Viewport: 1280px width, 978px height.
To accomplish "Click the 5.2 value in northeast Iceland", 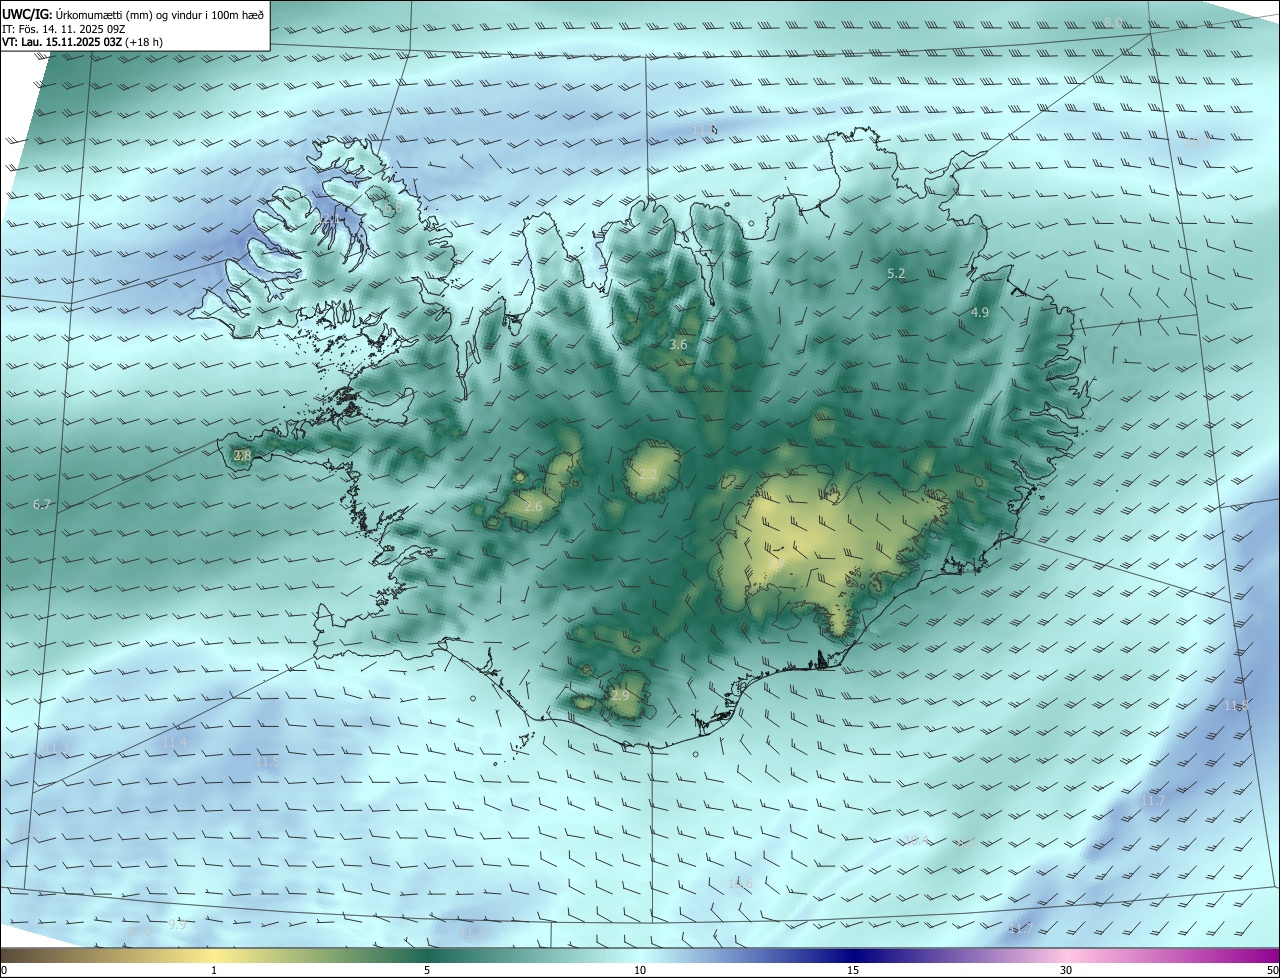I will click(x=896, y=273).
